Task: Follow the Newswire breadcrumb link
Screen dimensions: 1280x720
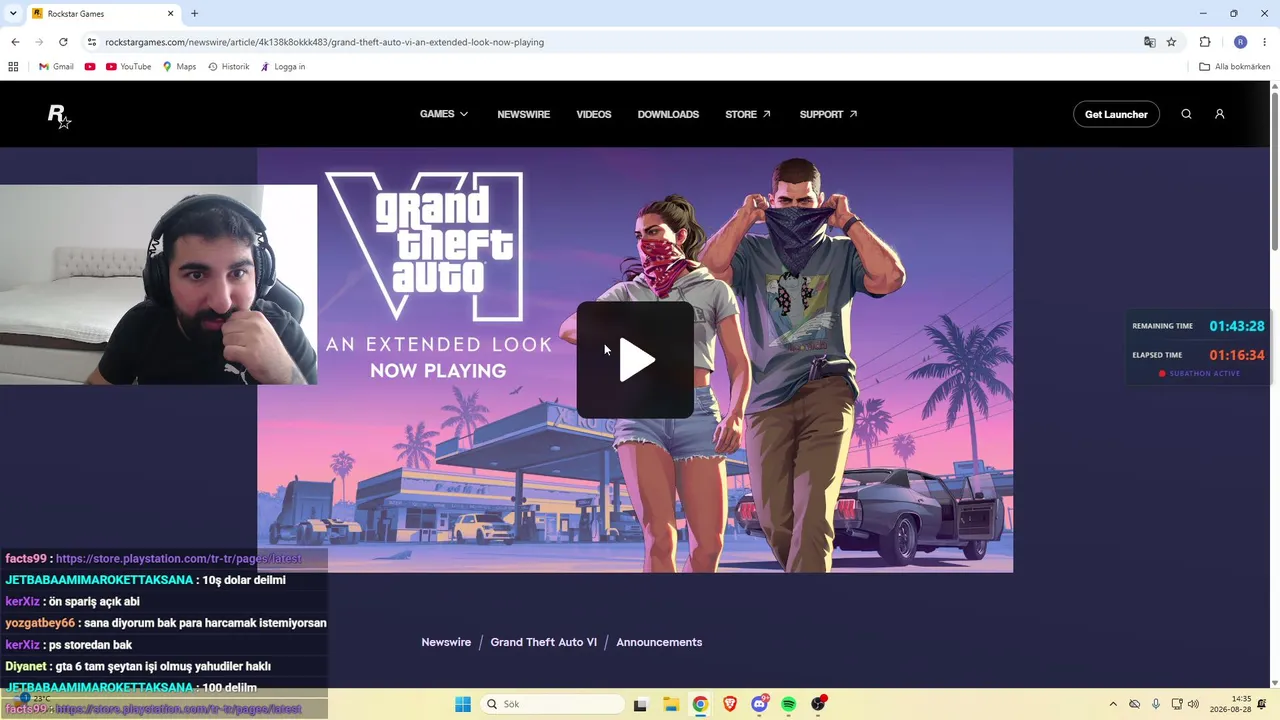Action: point(446,642)
